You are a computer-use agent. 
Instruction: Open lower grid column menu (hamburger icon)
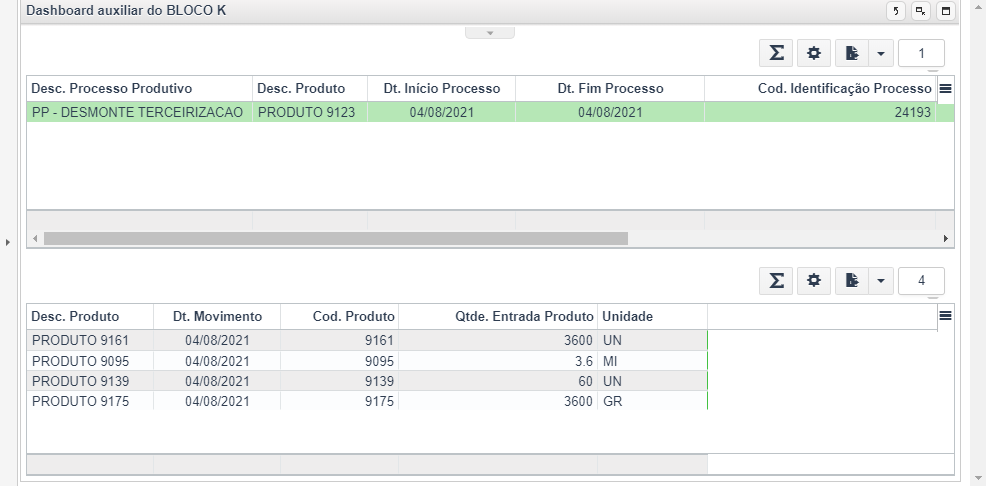tap(944, 316)
